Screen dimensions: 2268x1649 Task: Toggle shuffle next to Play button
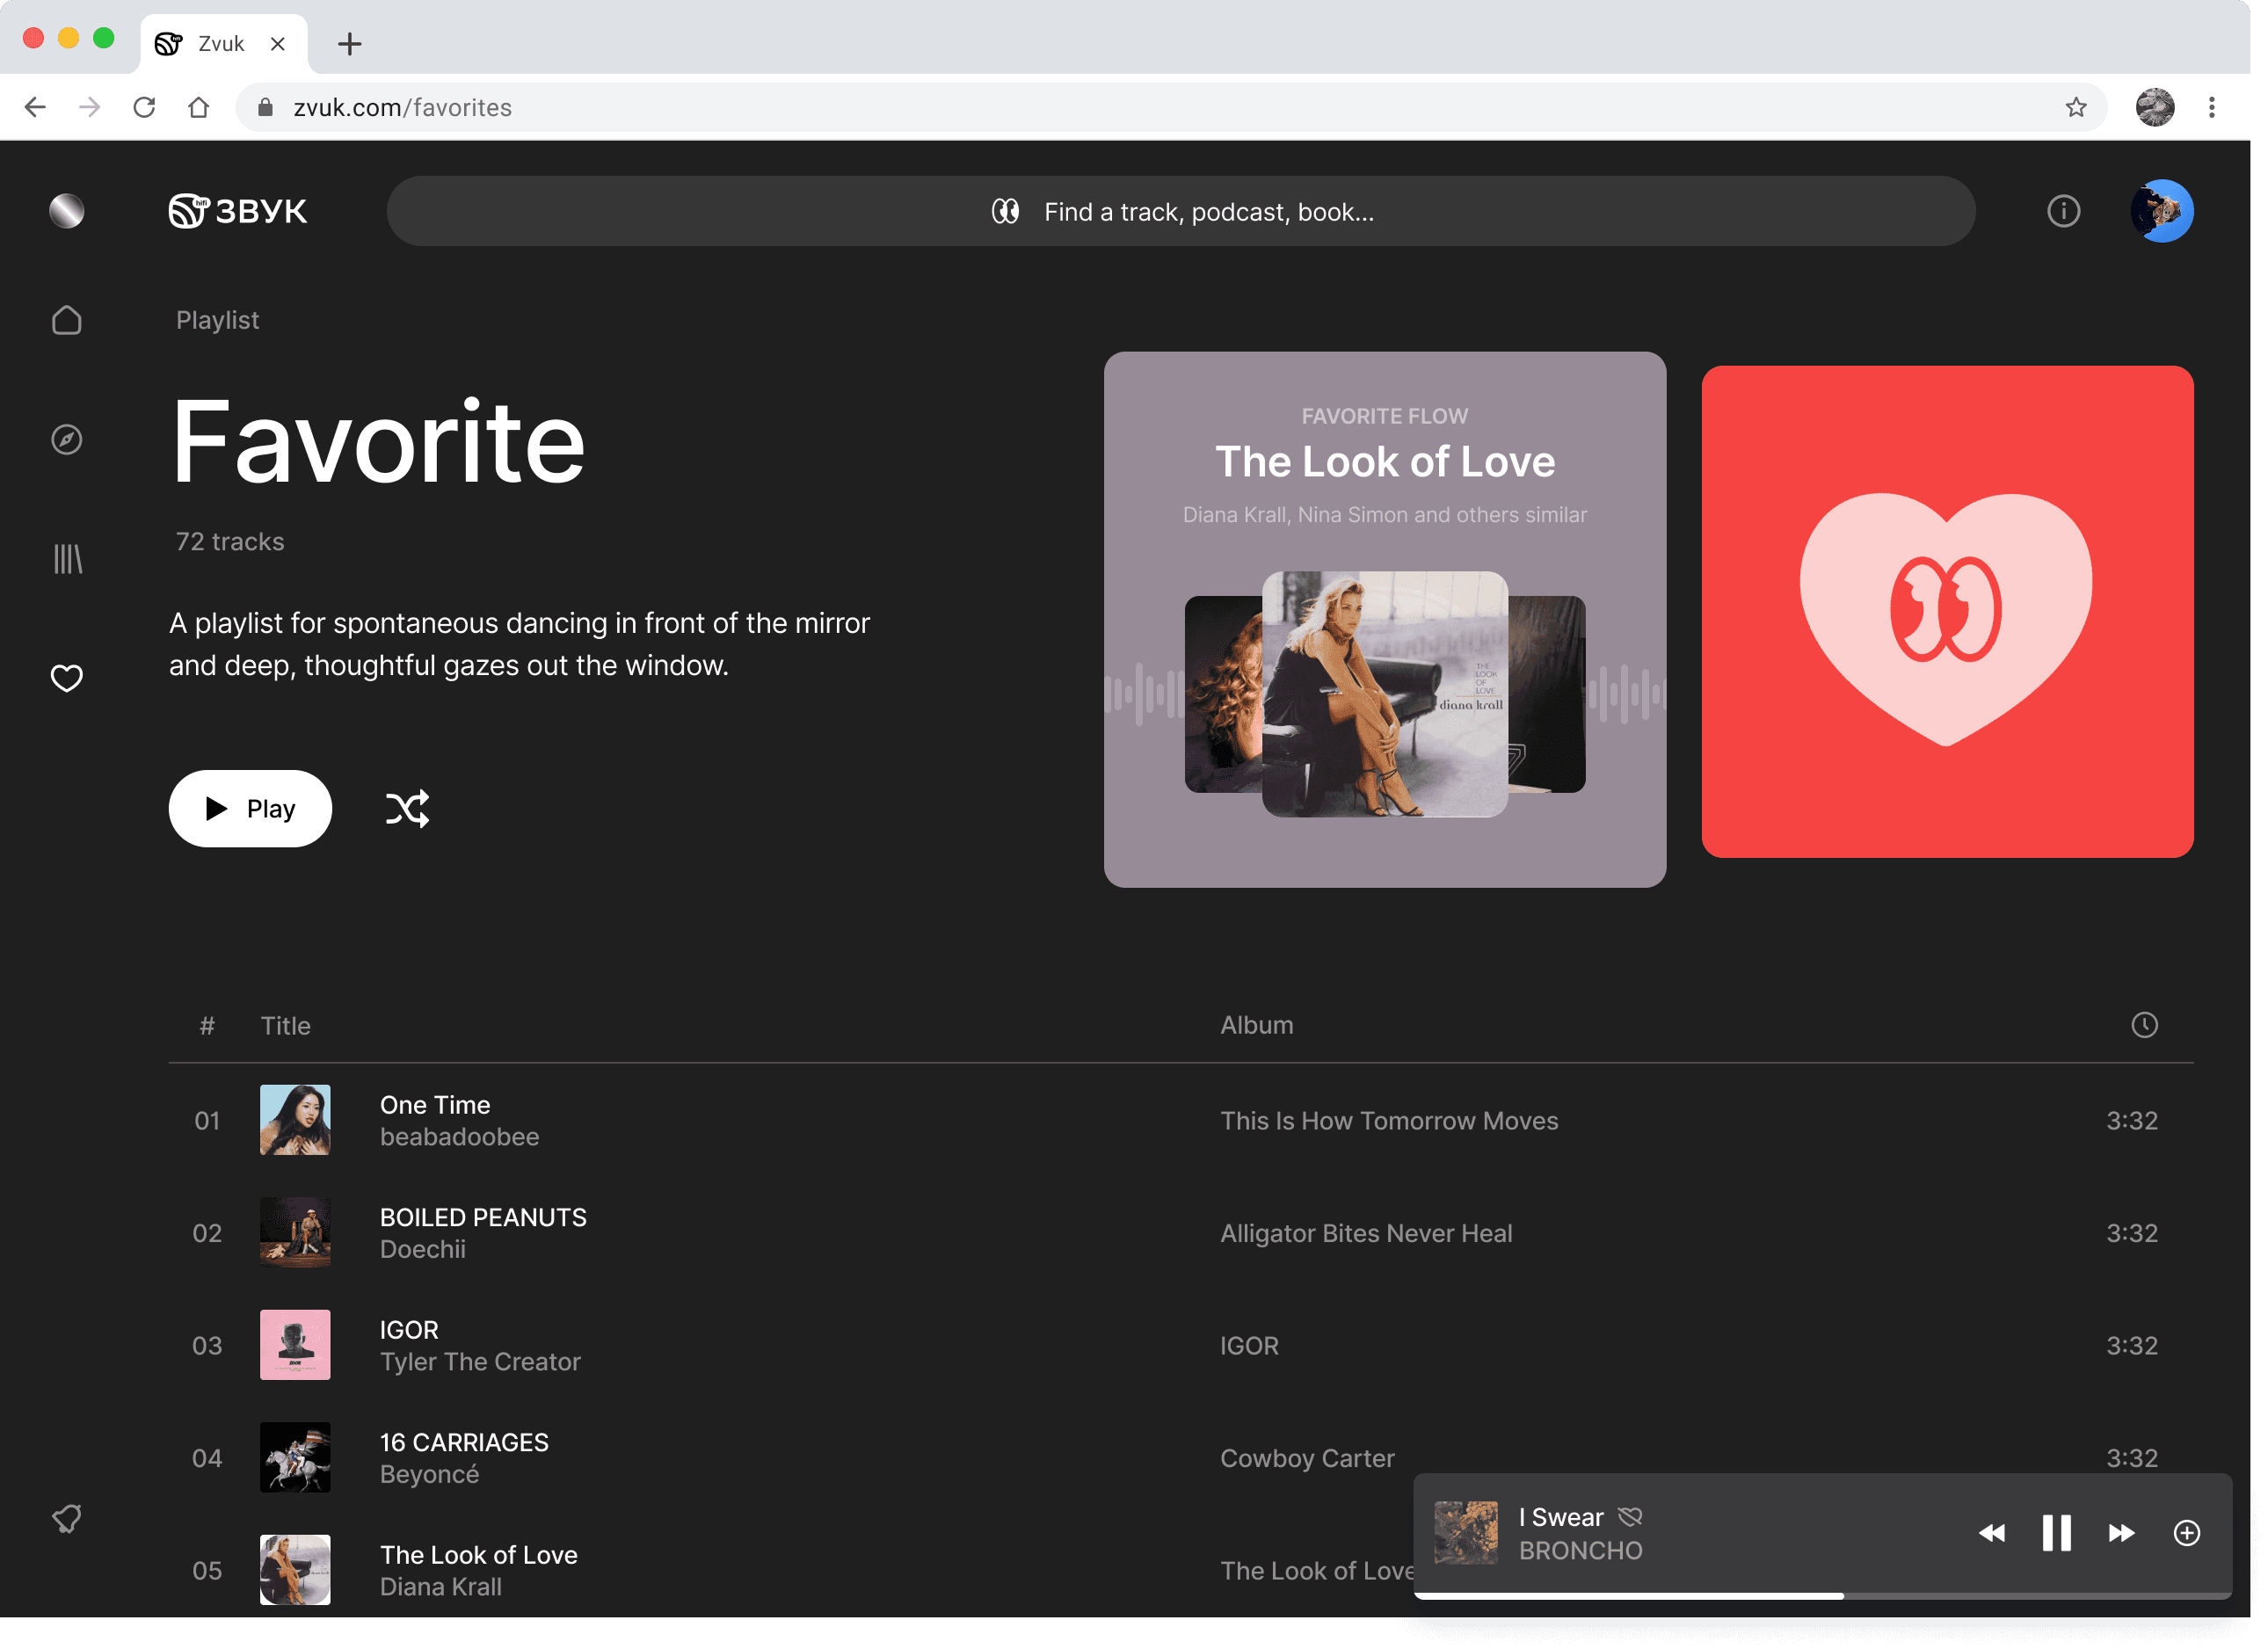(x=407, y=808)
